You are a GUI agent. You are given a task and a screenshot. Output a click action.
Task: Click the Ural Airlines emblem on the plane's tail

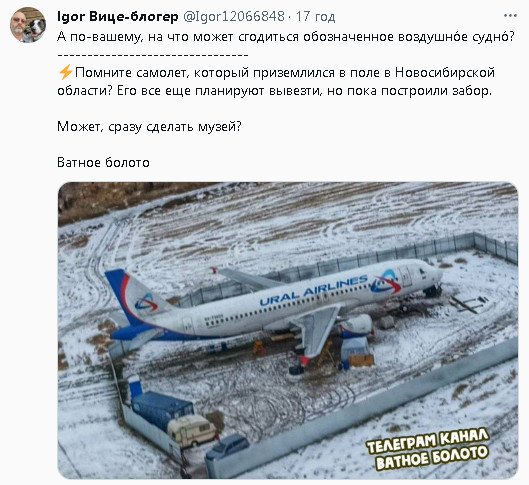146,302
